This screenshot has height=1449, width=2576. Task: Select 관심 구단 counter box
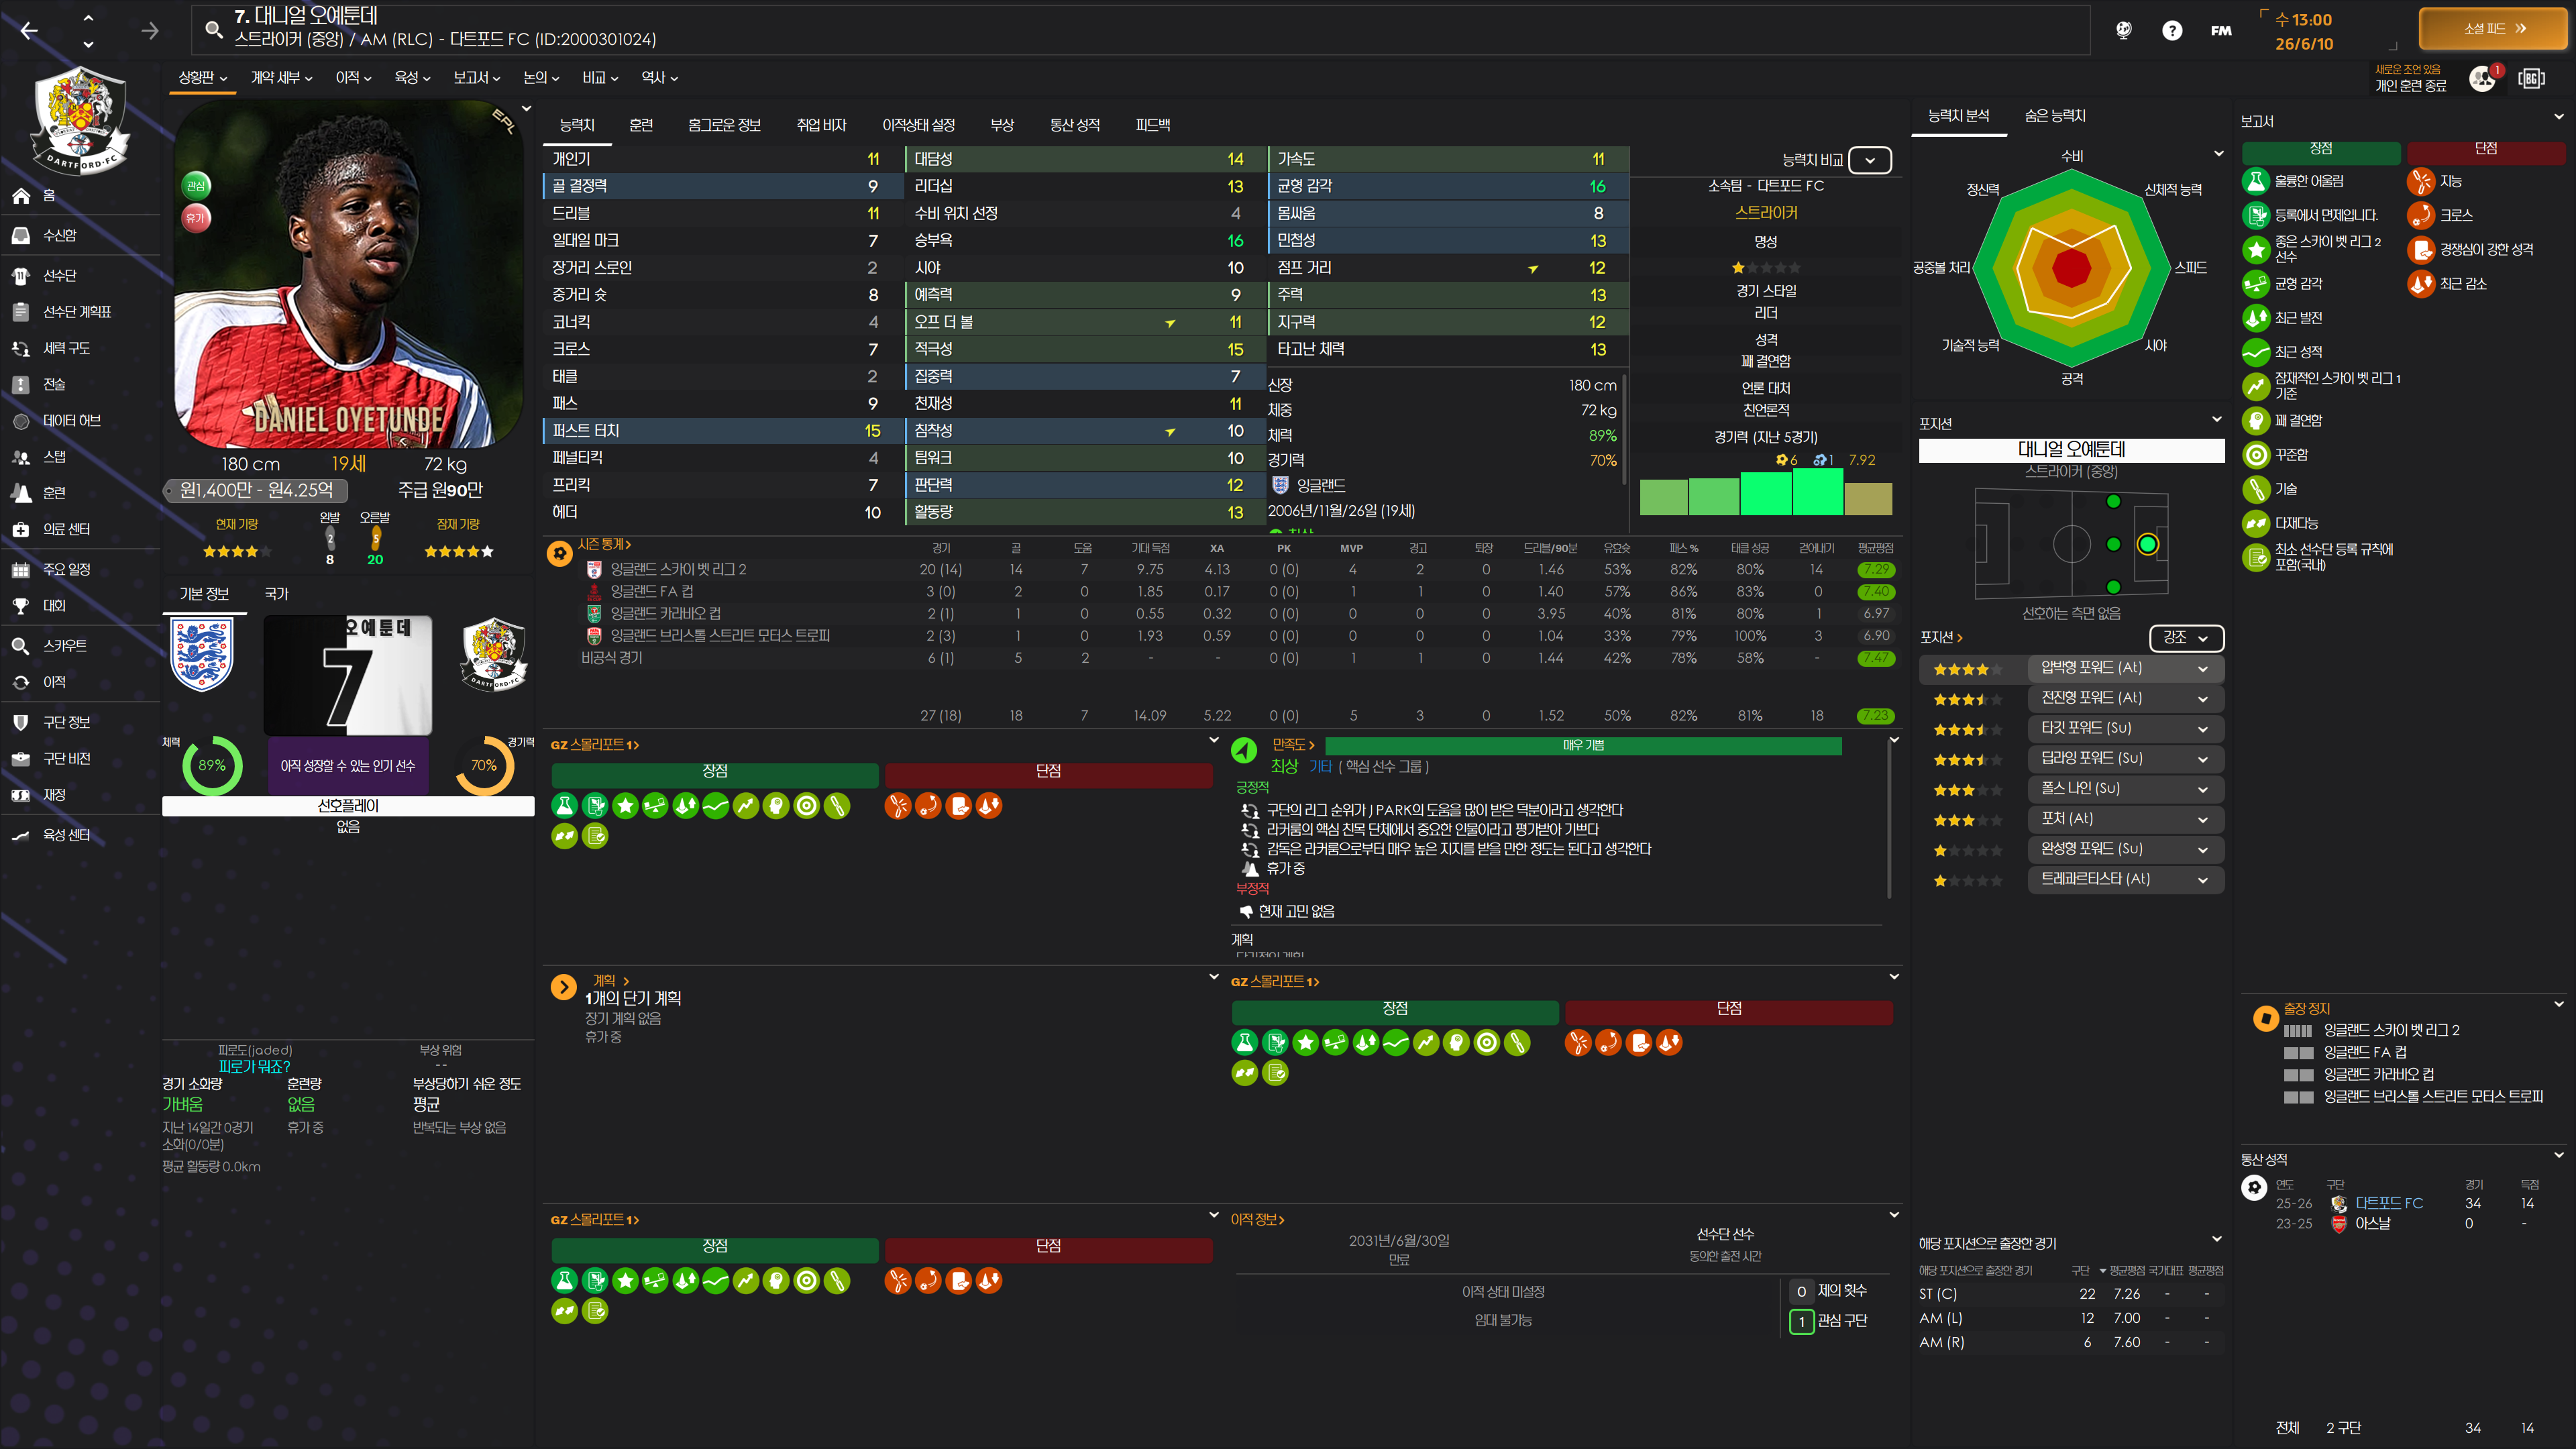point(1801,1321)
